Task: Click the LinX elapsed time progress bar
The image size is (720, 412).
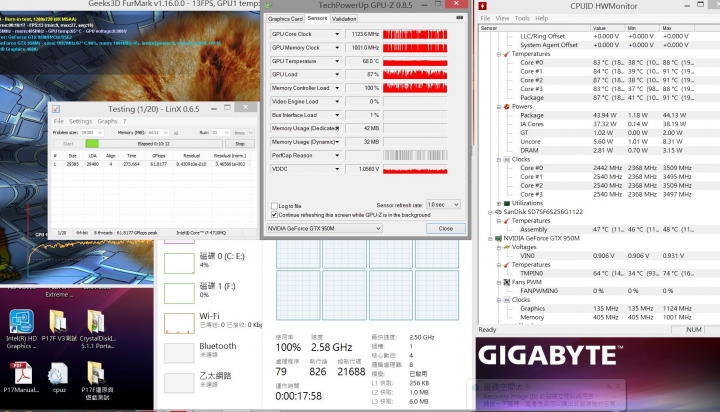Action: coord(154,144)
